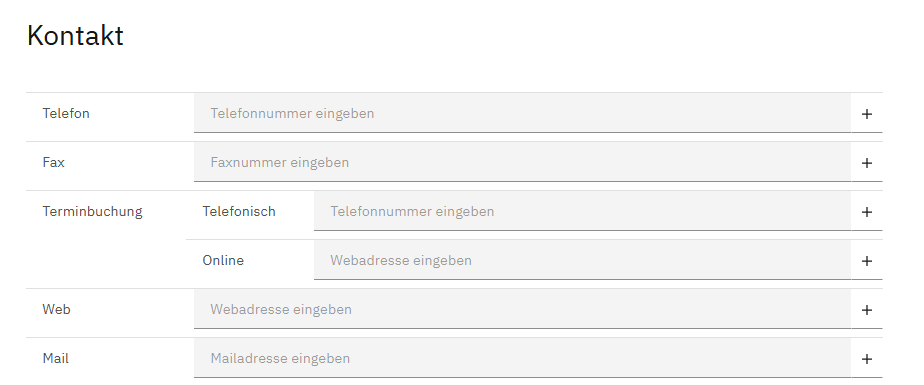Click the Online sub-label under Terminbuchung
Image resolution: width=924 pixels, height=385 pixels.
[223, 260]
